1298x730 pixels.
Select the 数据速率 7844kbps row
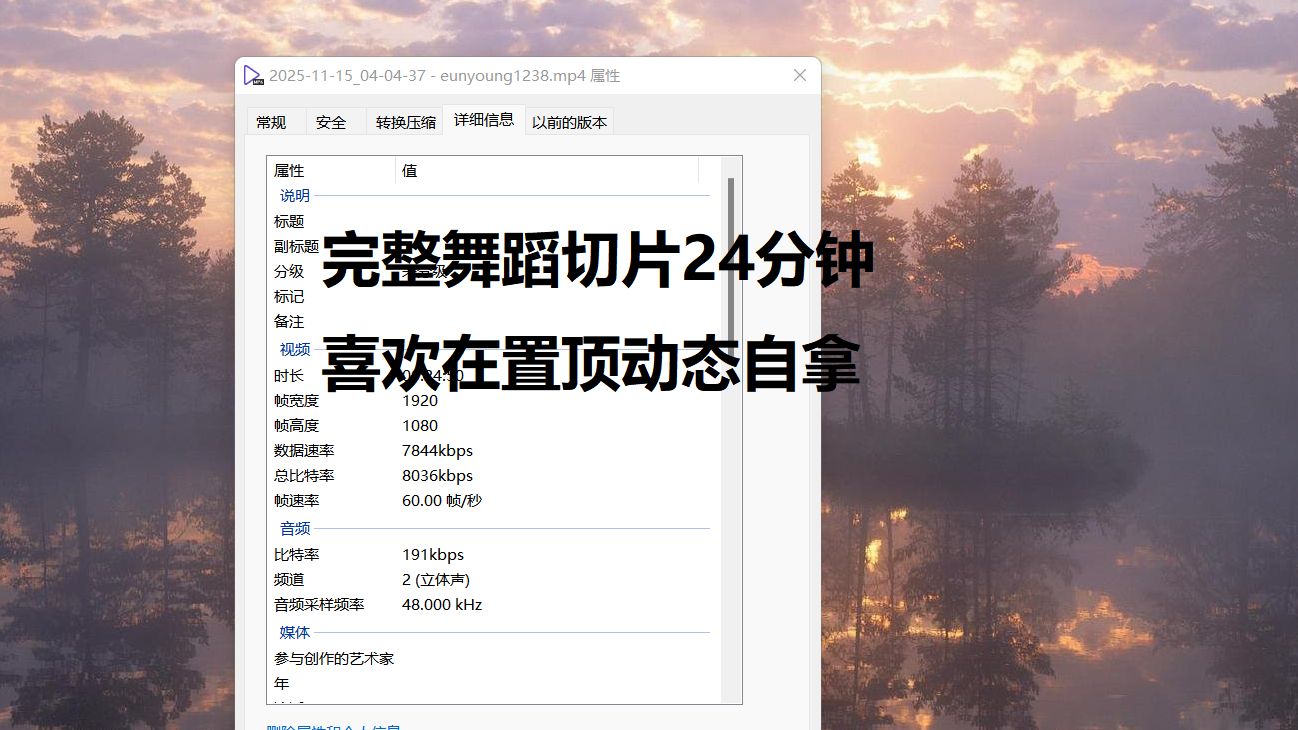coord(437,451)
